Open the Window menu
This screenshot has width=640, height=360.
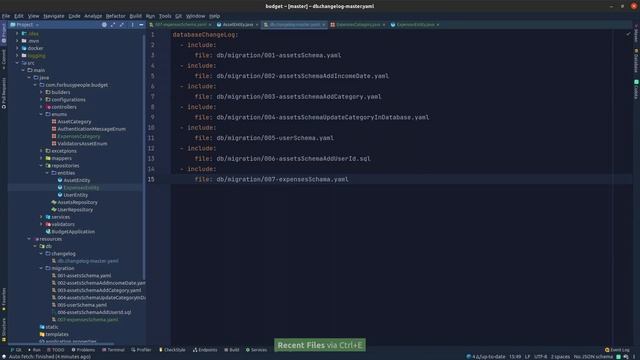pos(196,16)
